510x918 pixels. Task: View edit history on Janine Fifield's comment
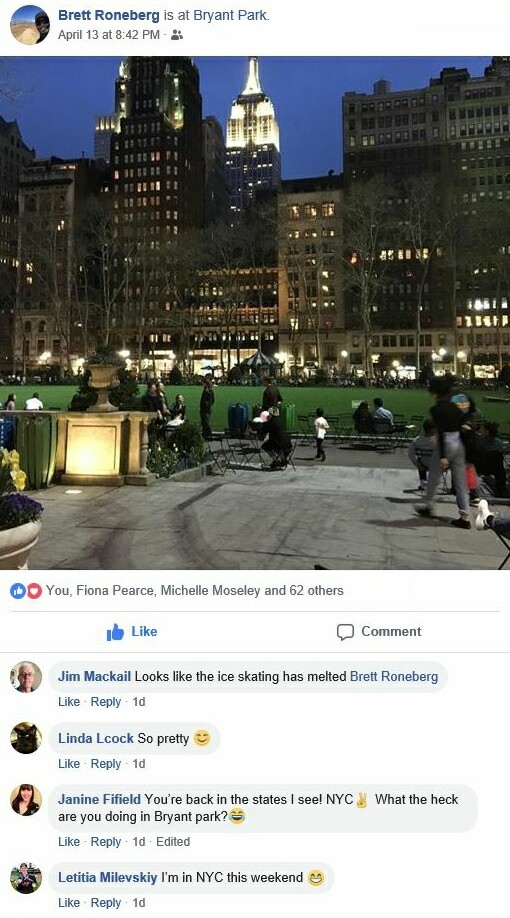pyautogui.click(x=173, y=841)
